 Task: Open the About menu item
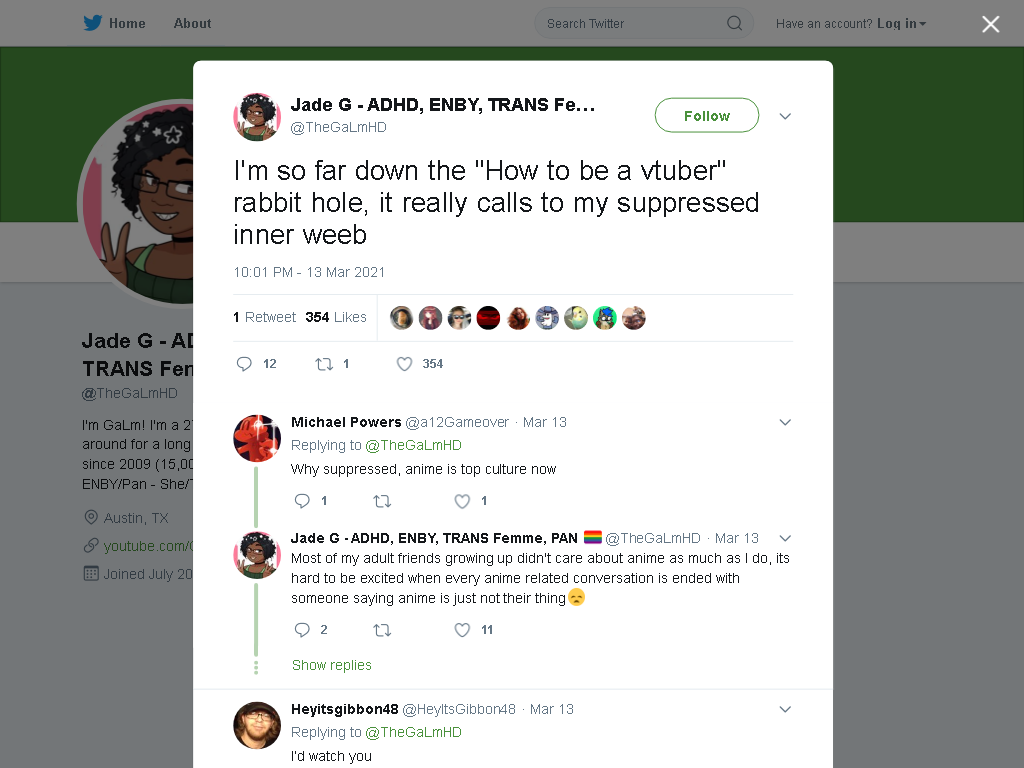coord(192,24)
